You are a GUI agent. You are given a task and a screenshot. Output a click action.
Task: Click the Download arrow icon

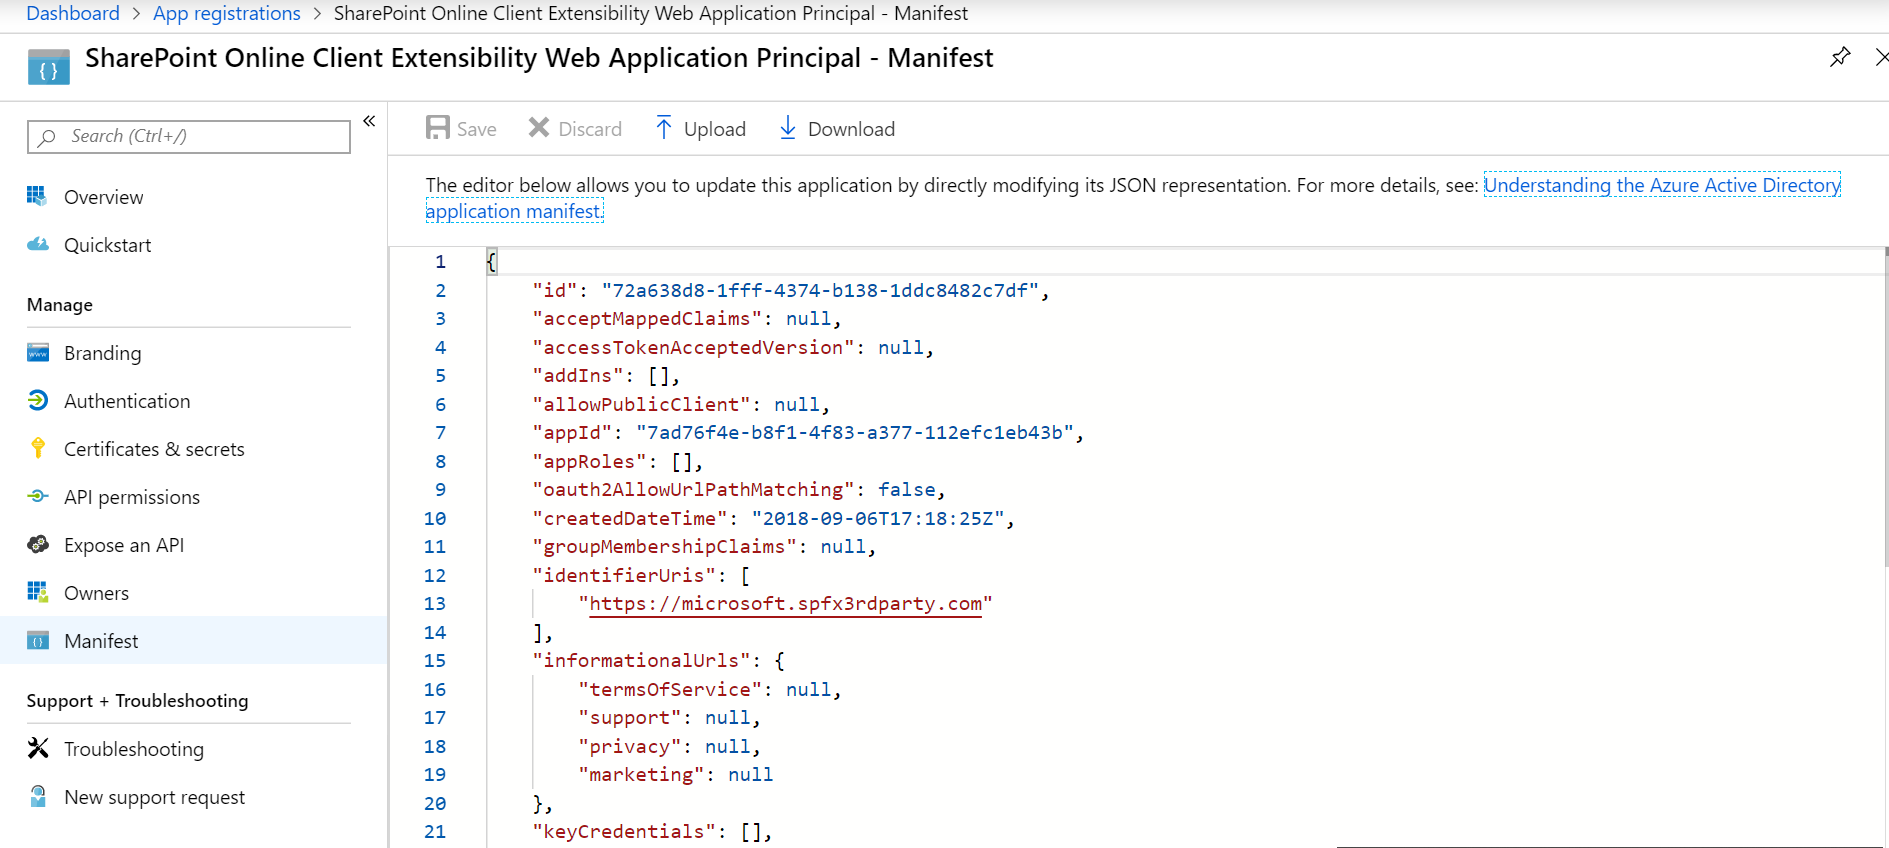788,128
